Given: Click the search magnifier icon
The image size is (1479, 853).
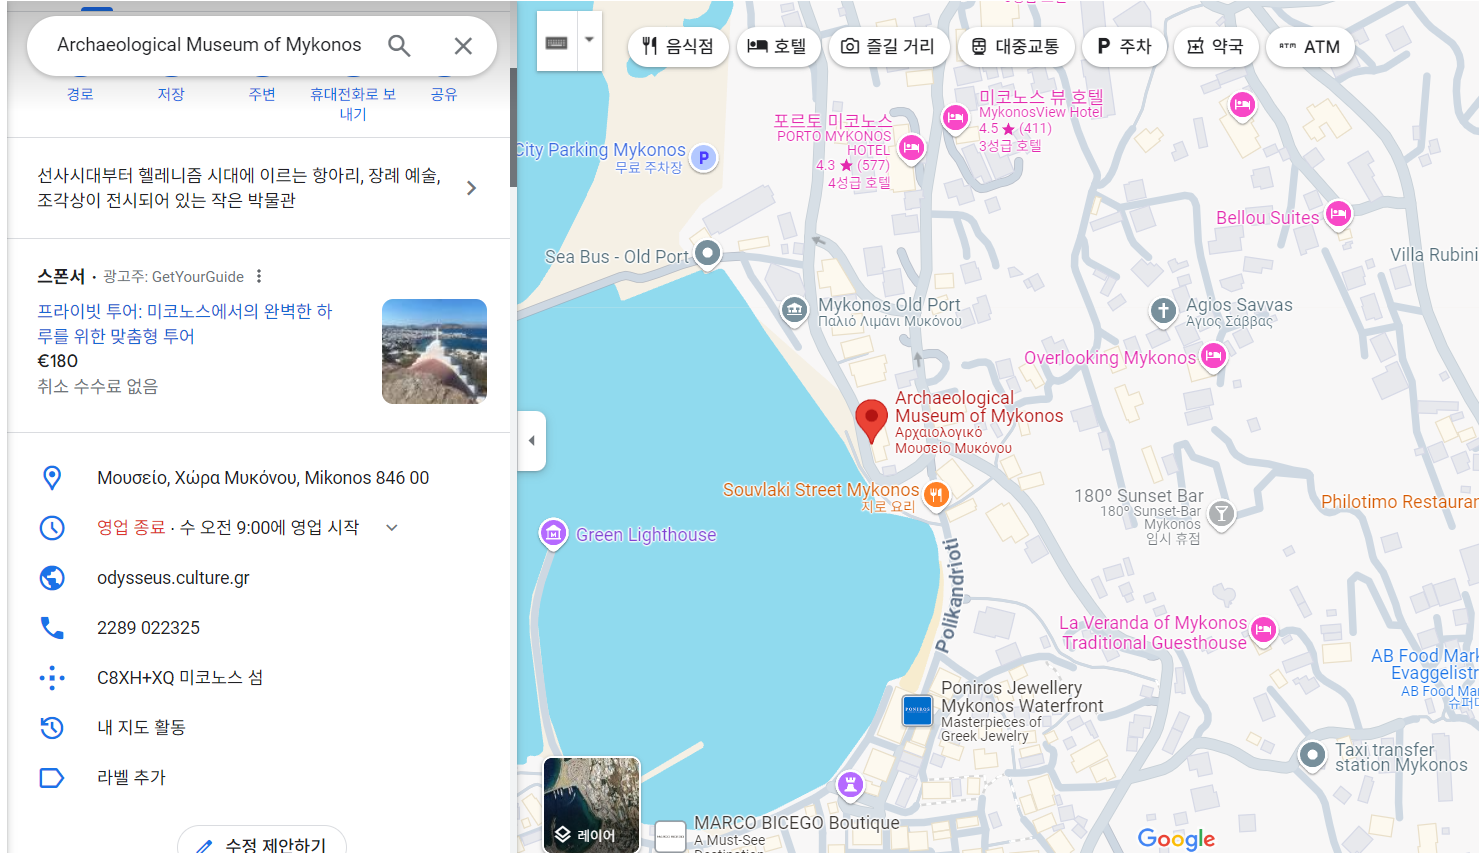Looking at the screenshot, I should (399, 46).
